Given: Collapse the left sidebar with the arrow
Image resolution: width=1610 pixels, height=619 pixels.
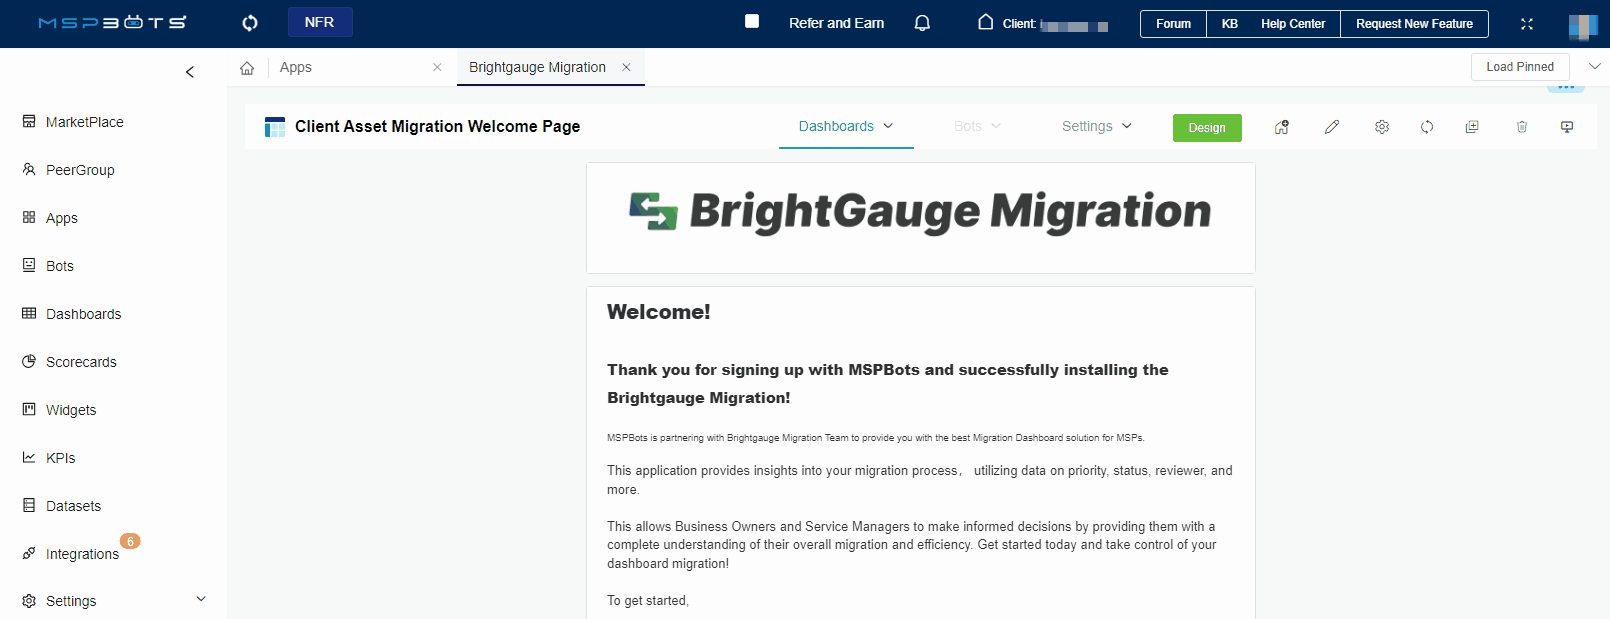Looking at the screenshot, I should [x=190, y=72].
